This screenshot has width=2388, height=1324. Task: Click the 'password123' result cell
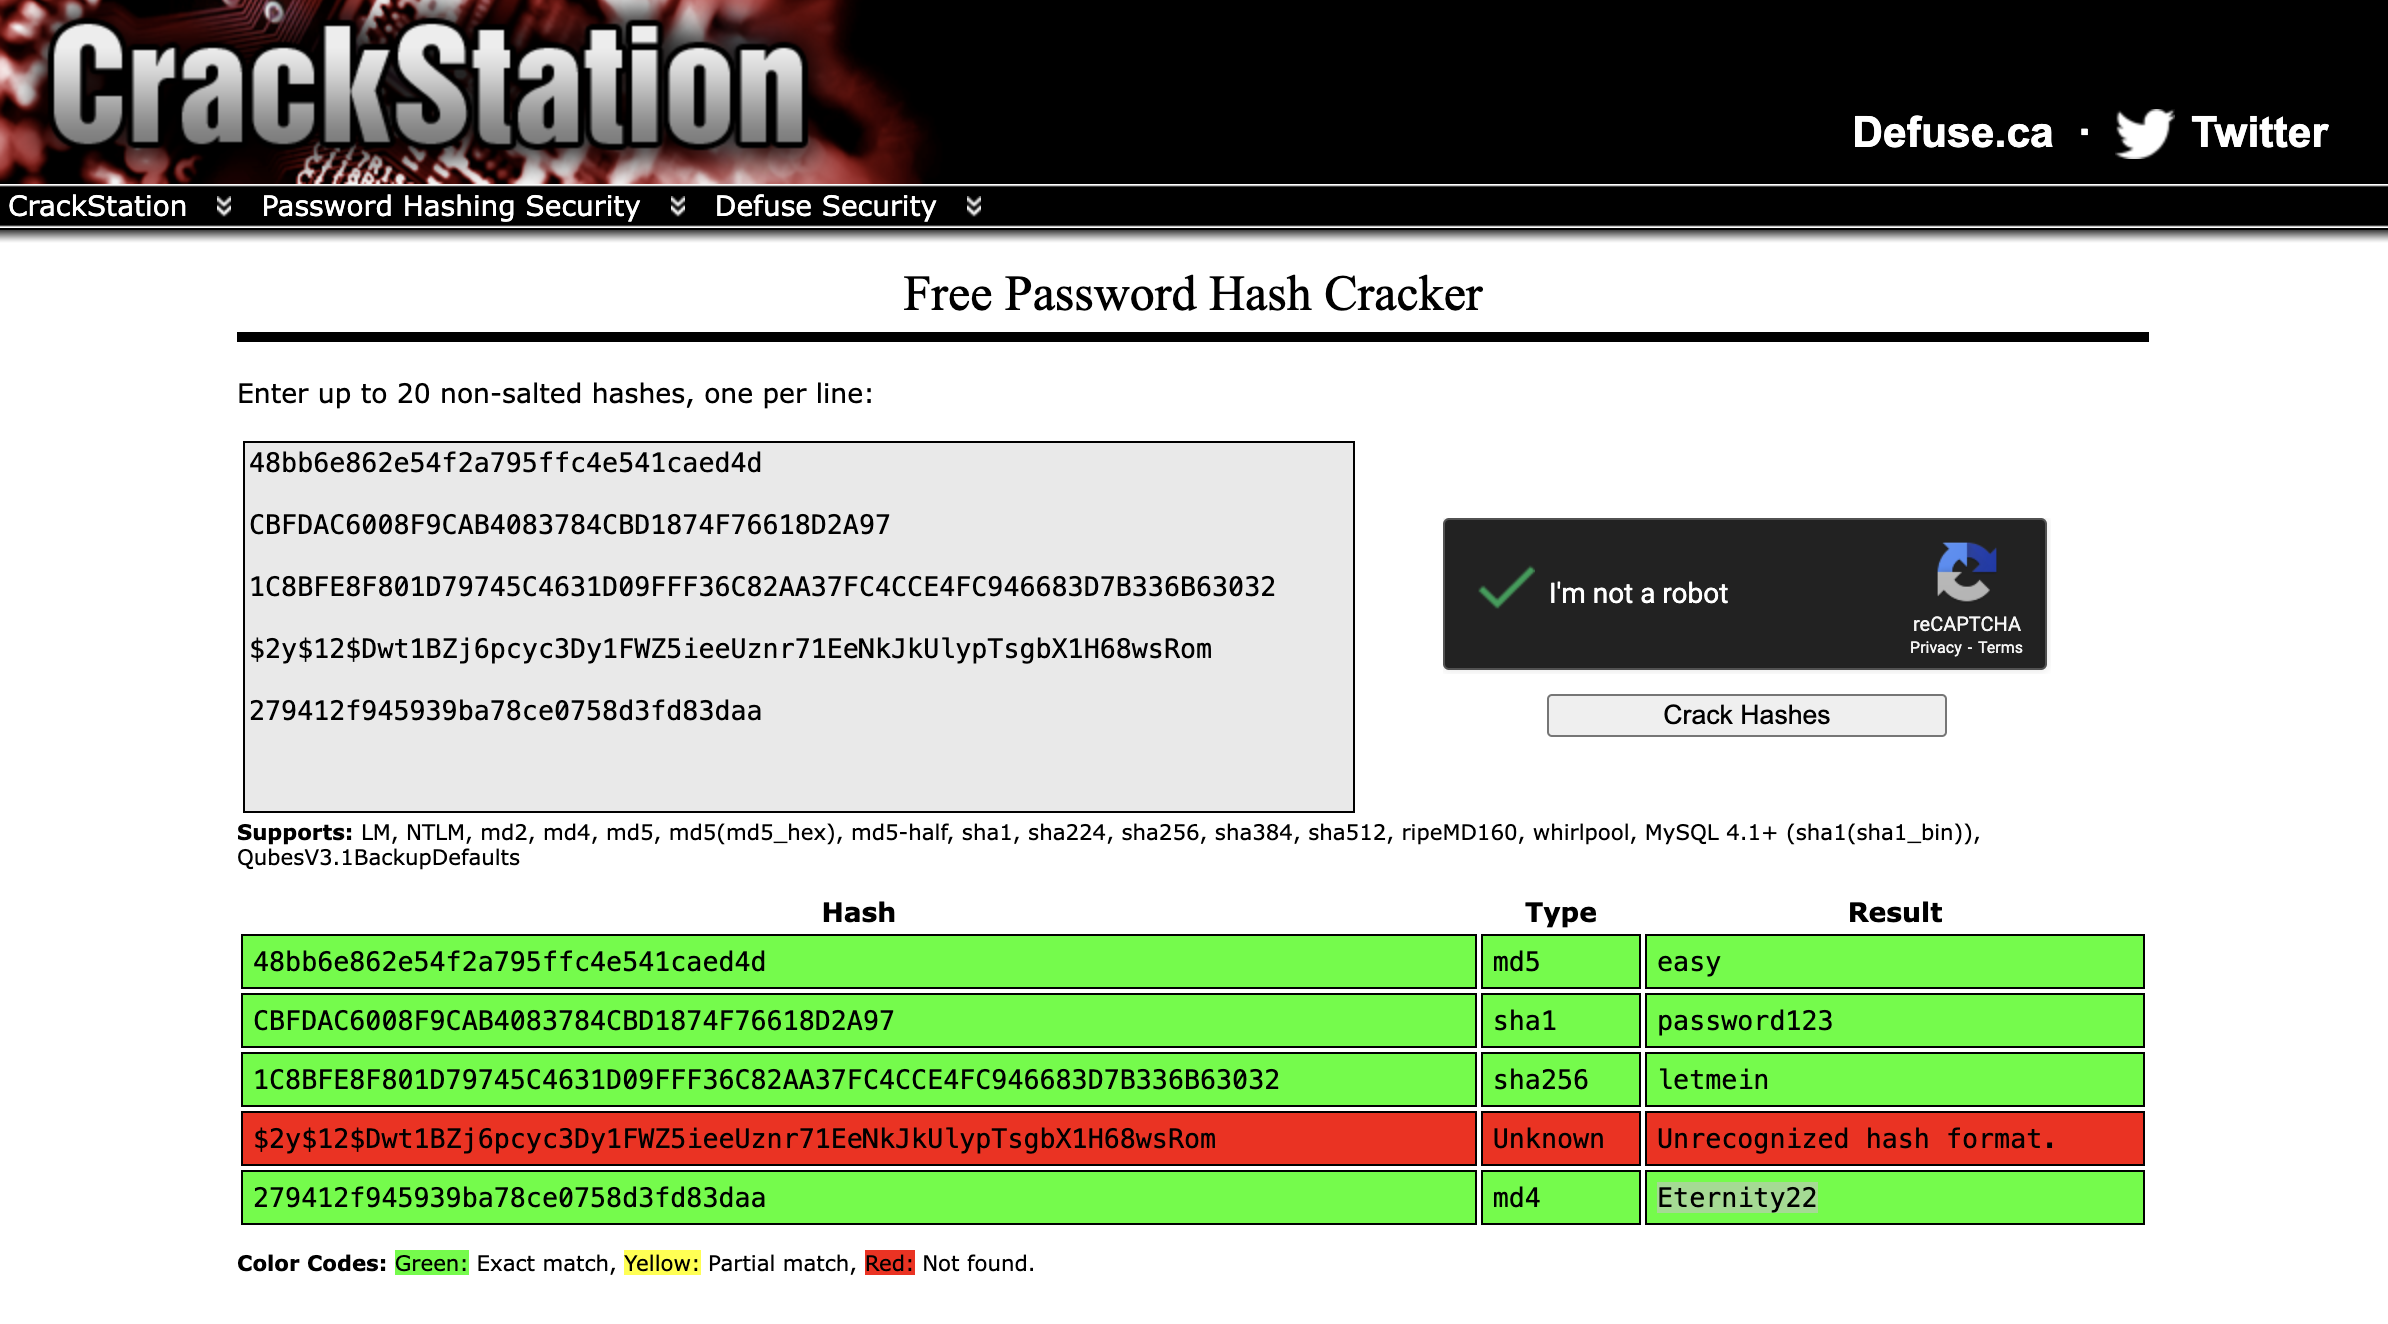tap(1895, 1021)
